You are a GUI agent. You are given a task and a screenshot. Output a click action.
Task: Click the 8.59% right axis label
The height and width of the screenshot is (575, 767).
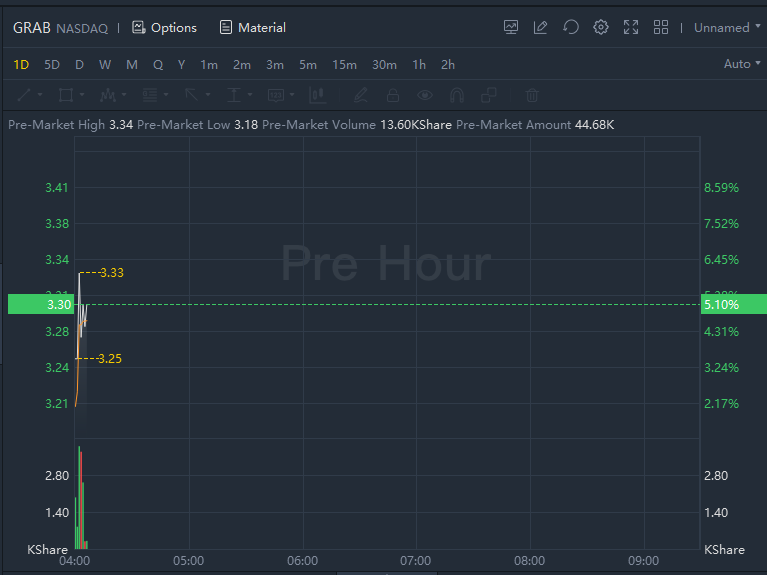[x=722, y=187]
